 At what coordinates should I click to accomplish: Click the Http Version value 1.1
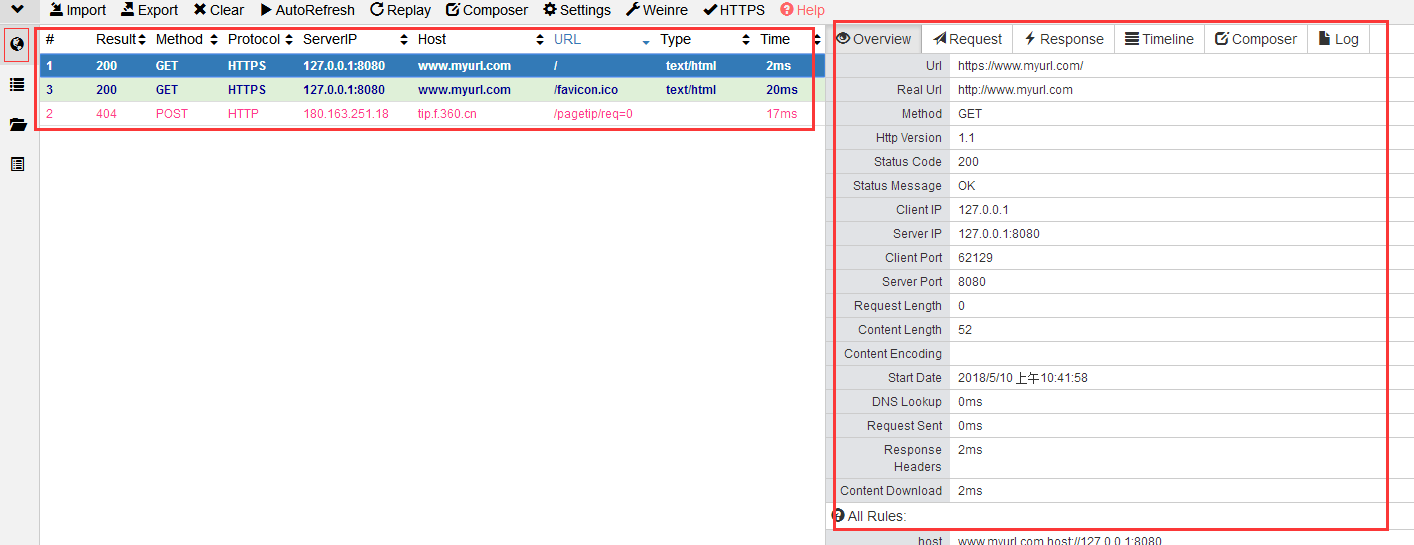[x=965, y=138]
